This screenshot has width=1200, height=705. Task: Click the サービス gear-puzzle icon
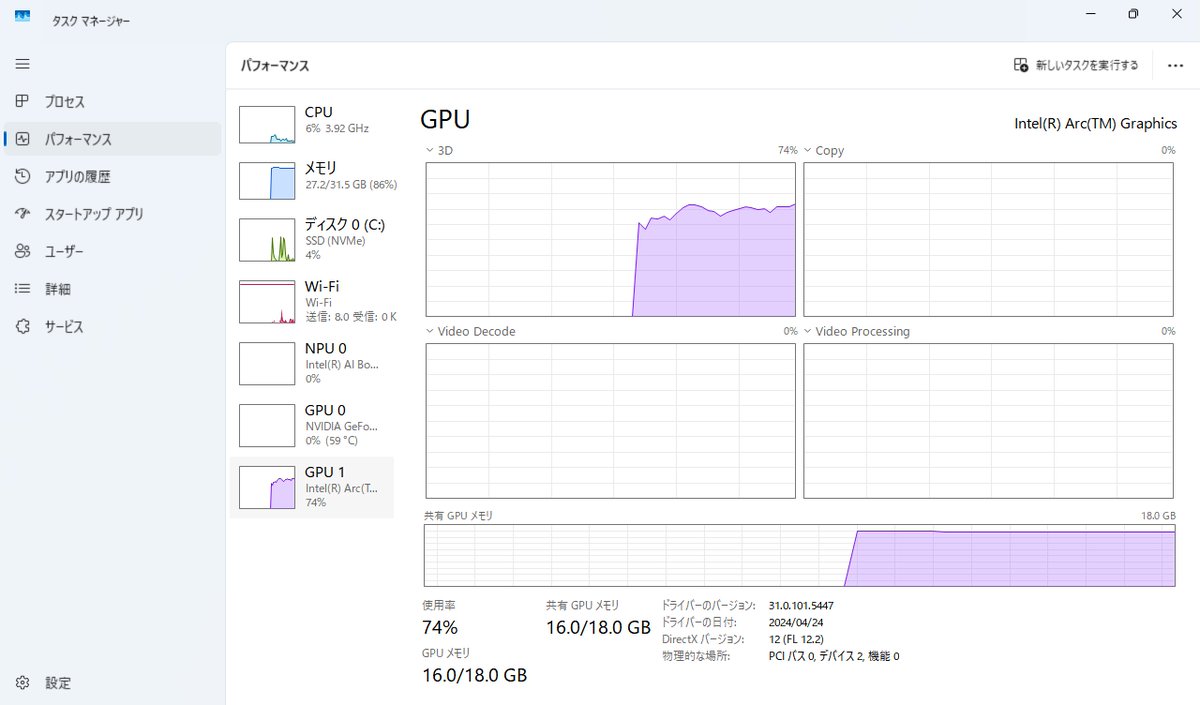point(22,327)
